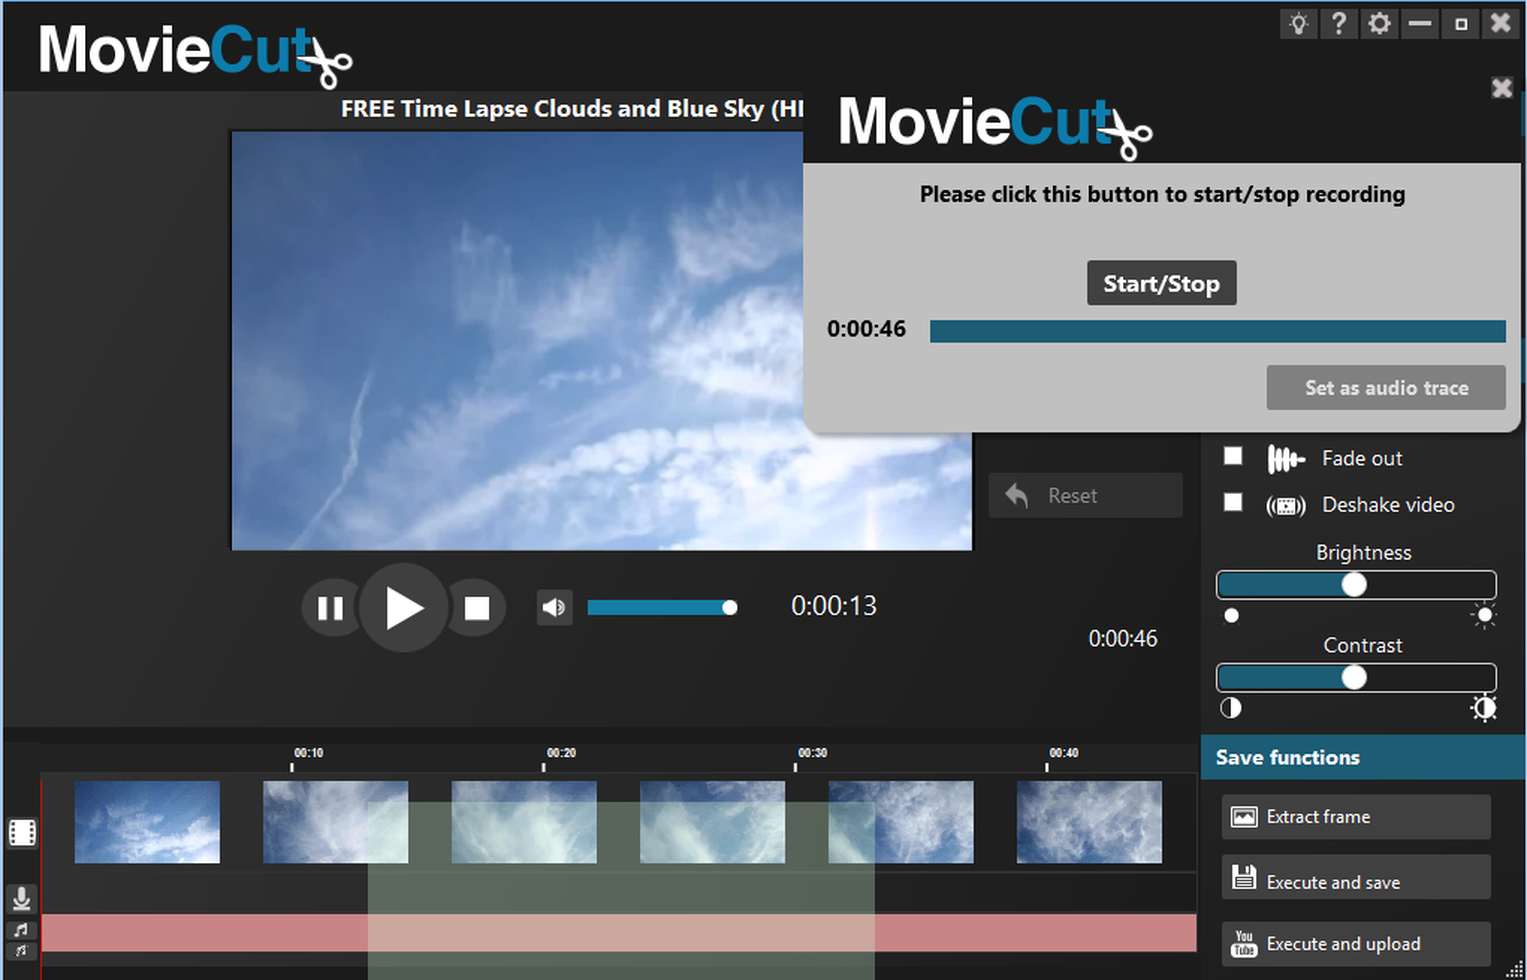Click the 00:10 timeline marker
The height and width of the screenshot is (980, 1527).
click(308, 753)
